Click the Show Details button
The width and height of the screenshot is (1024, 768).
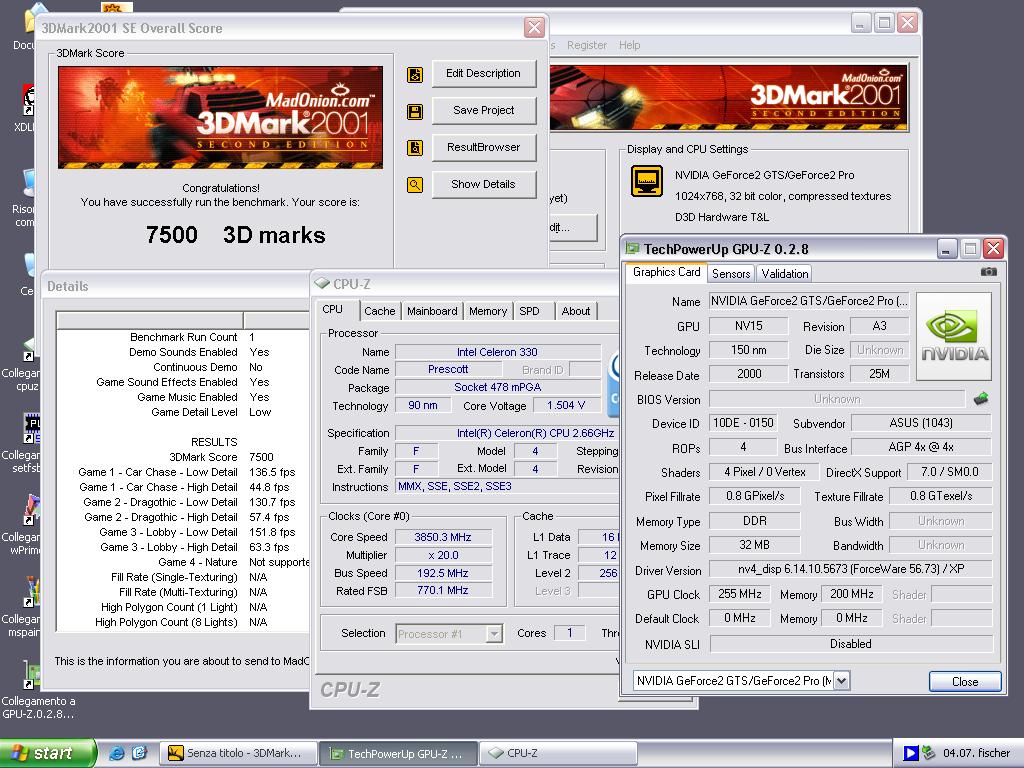(x=483, y=184)
